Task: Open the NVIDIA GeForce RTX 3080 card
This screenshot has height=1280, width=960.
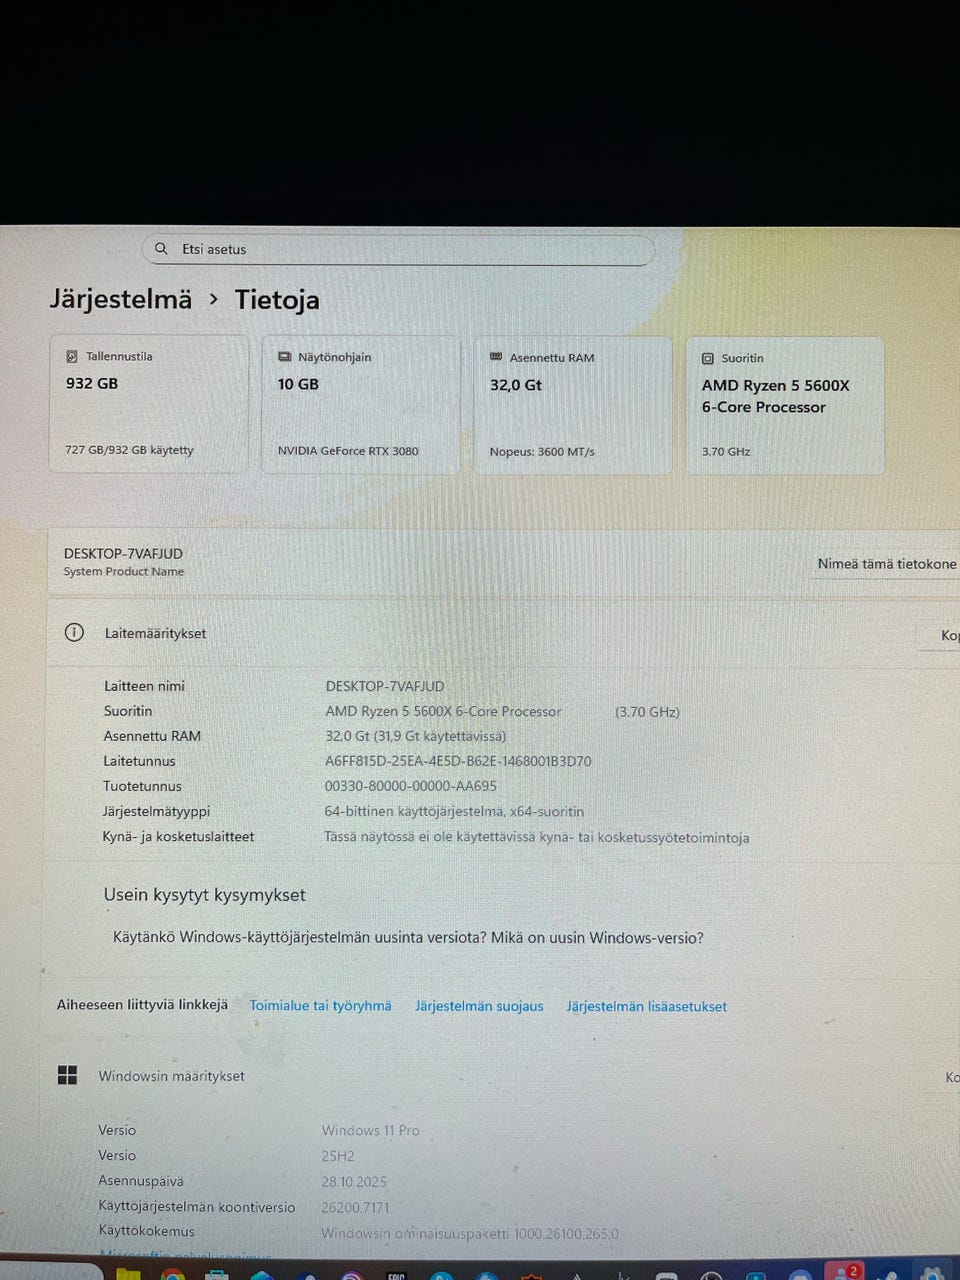Action: 361,404
